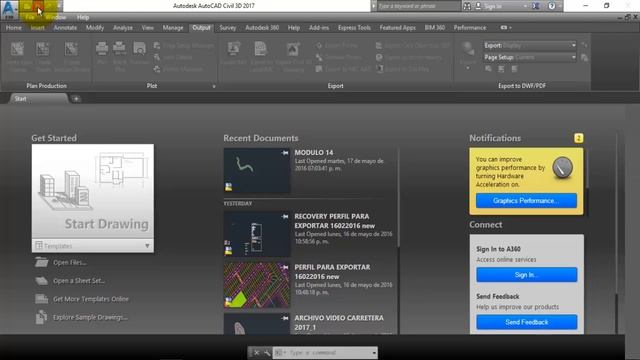Viewport: 640px width, 360px height.
Task: Click Start Drawing tile
Action: point(93,191)
